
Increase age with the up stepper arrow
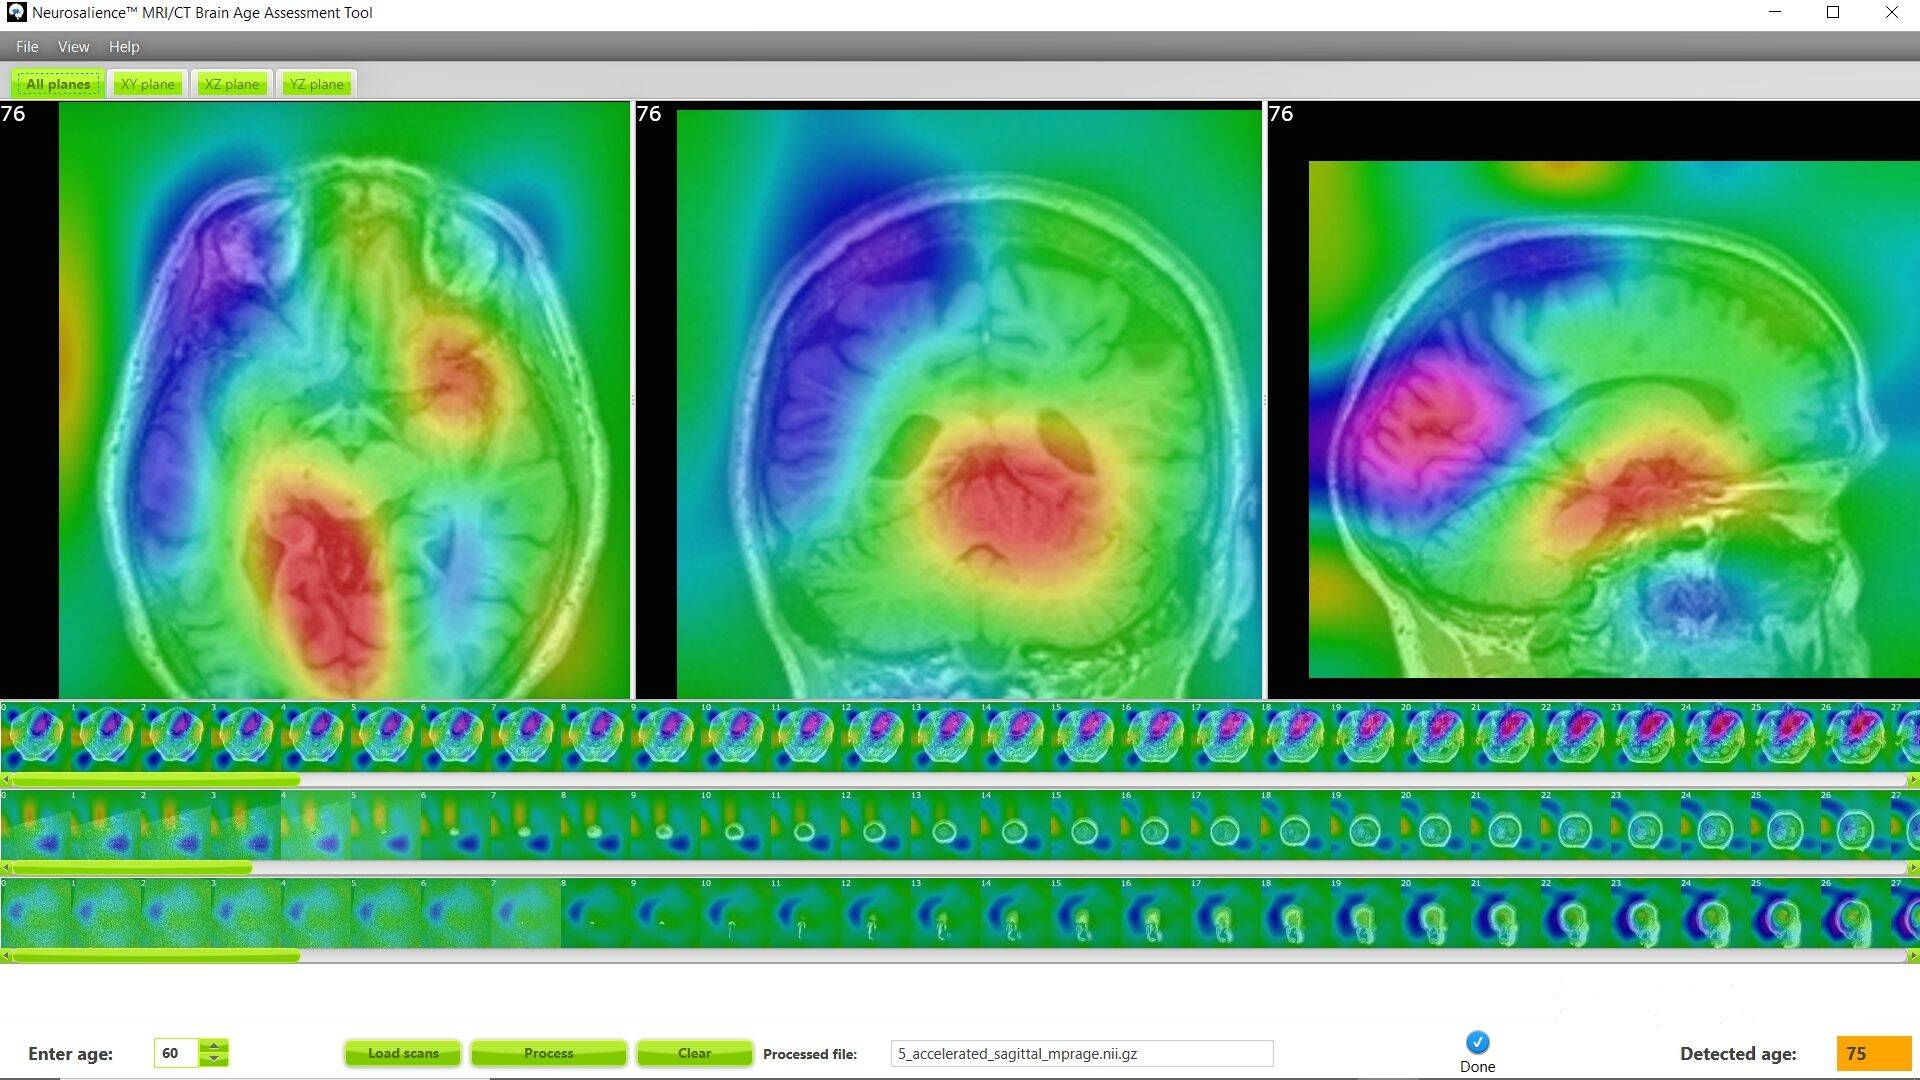coord(214,1046)
